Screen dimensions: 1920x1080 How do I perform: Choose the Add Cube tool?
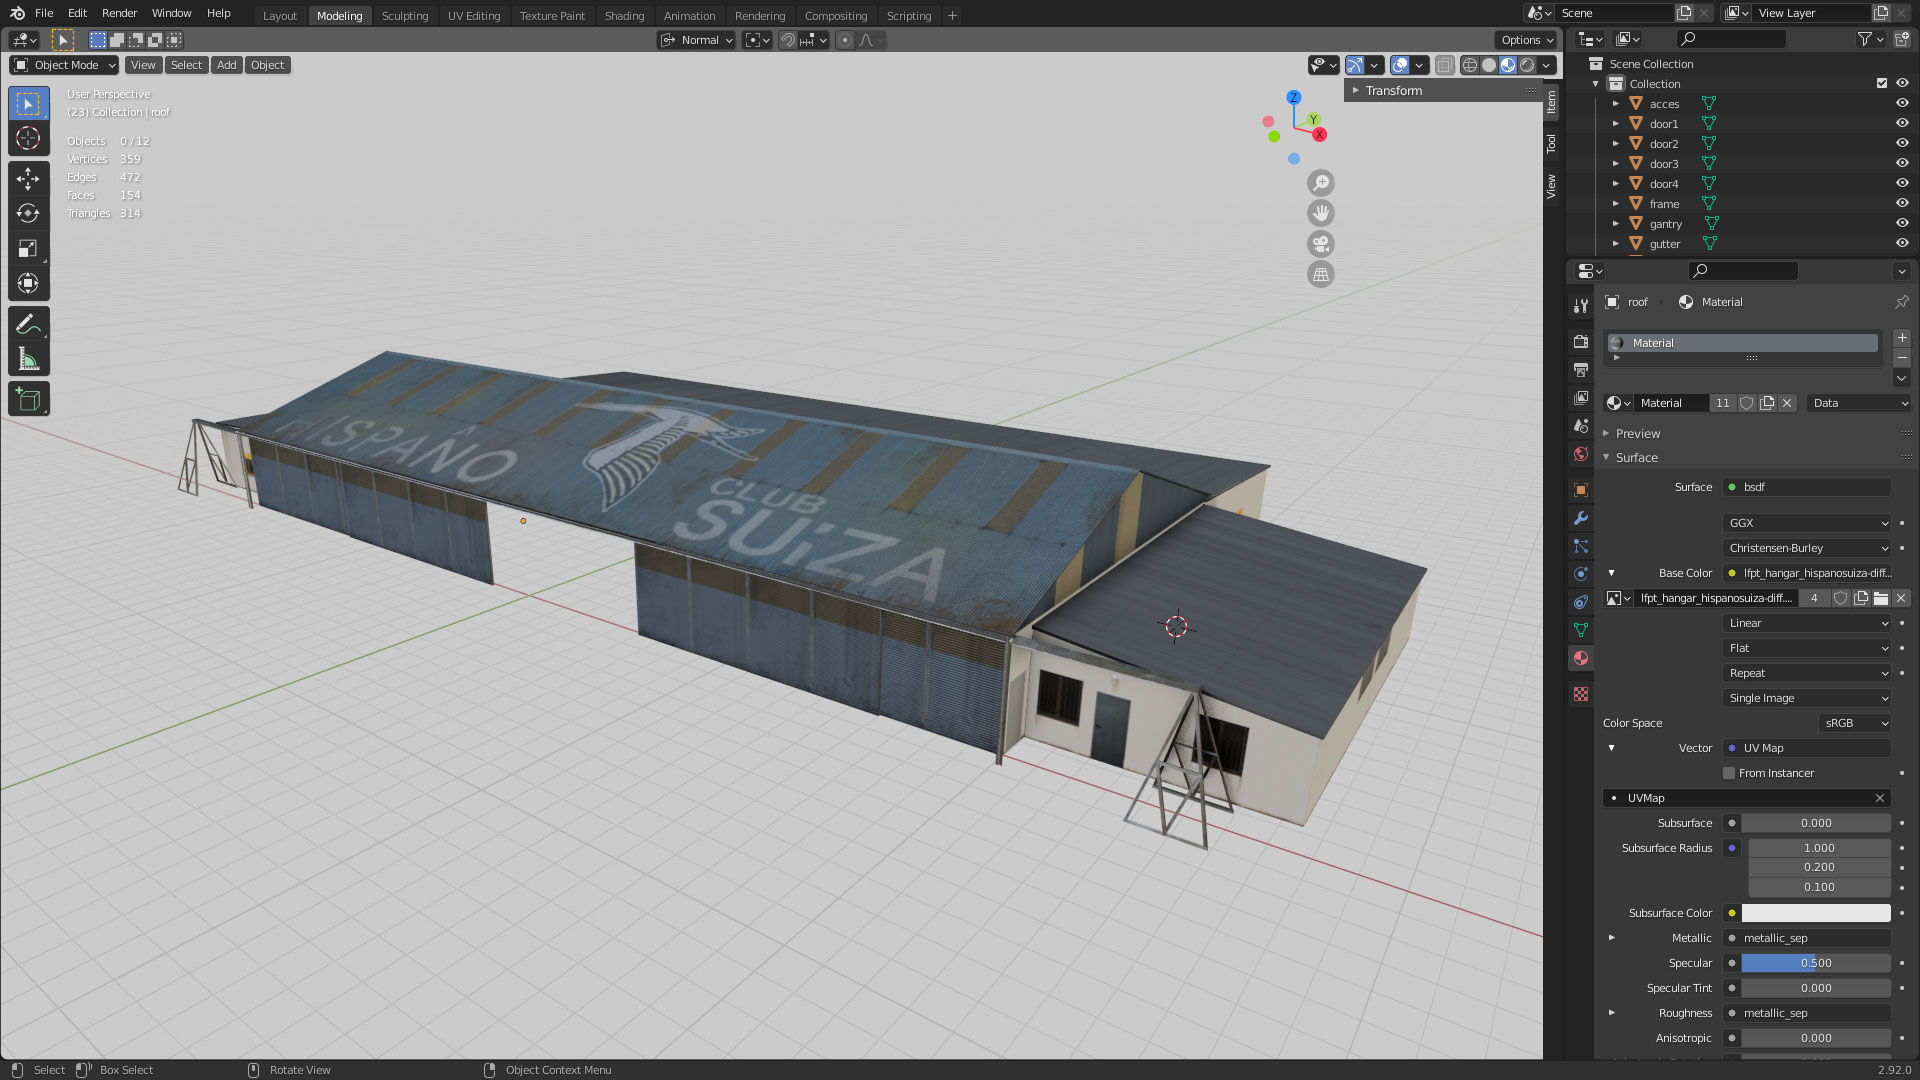click(28, 400)
